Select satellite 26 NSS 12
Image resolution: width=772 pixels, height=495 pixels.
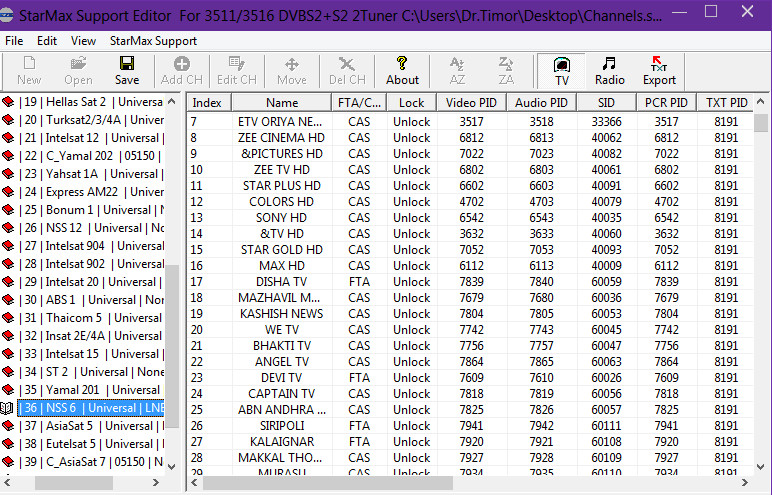click(91, 228)
